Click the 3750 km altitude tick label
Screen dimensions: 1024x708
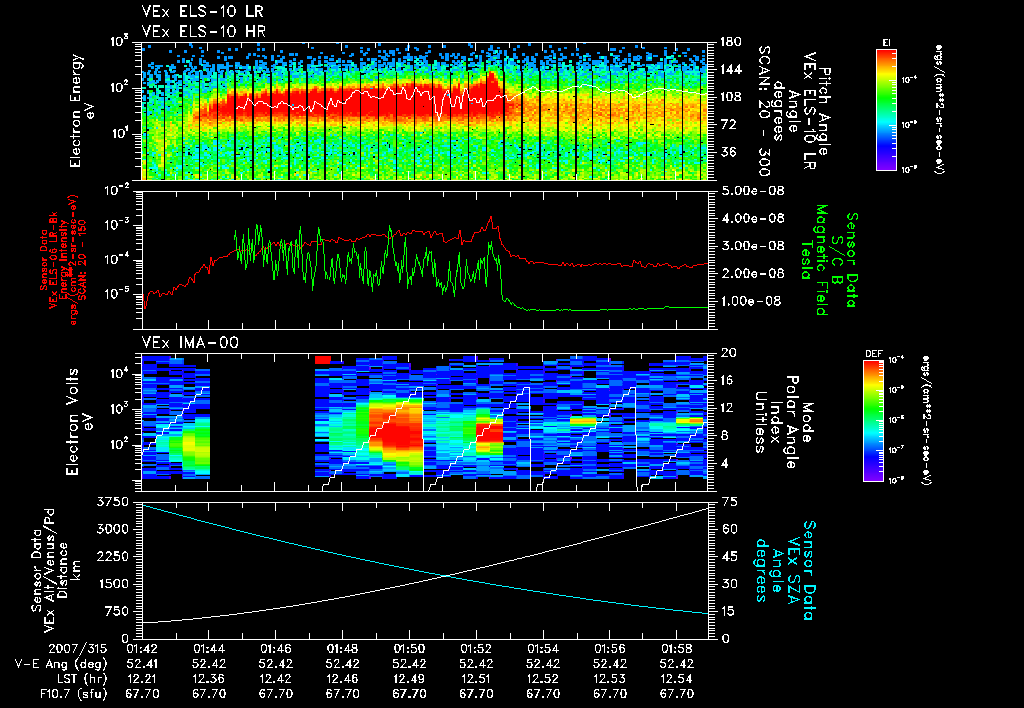pos(113,502)
